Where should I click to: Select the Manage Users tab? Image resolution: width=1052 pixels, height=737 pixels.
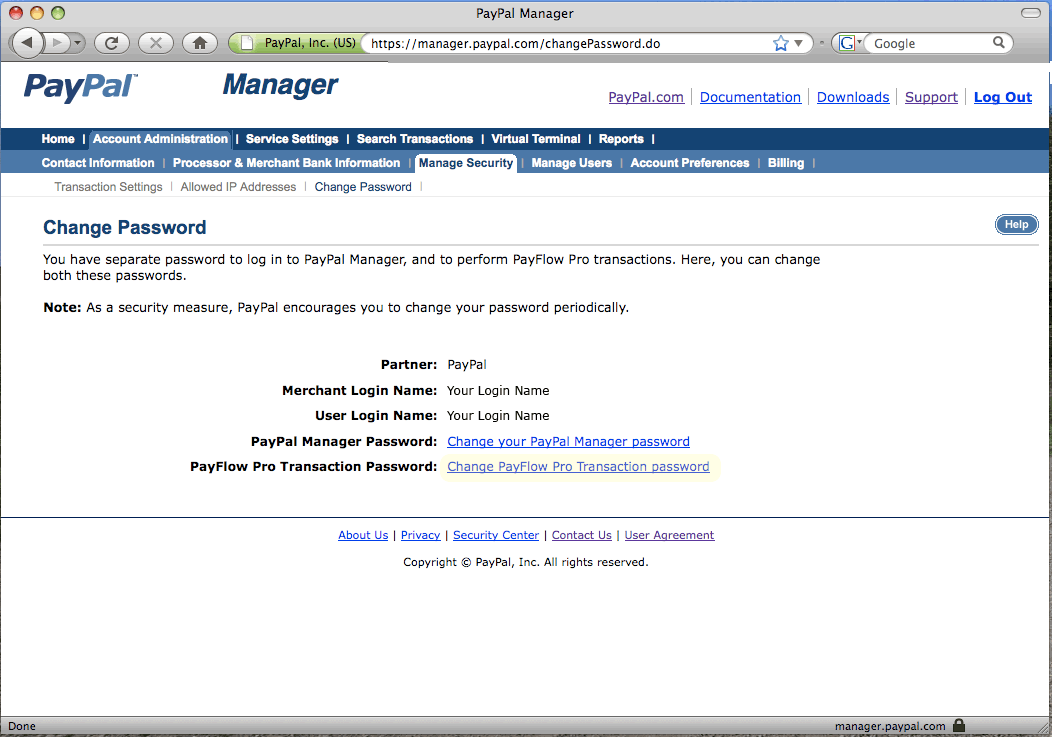click(572, 163)
